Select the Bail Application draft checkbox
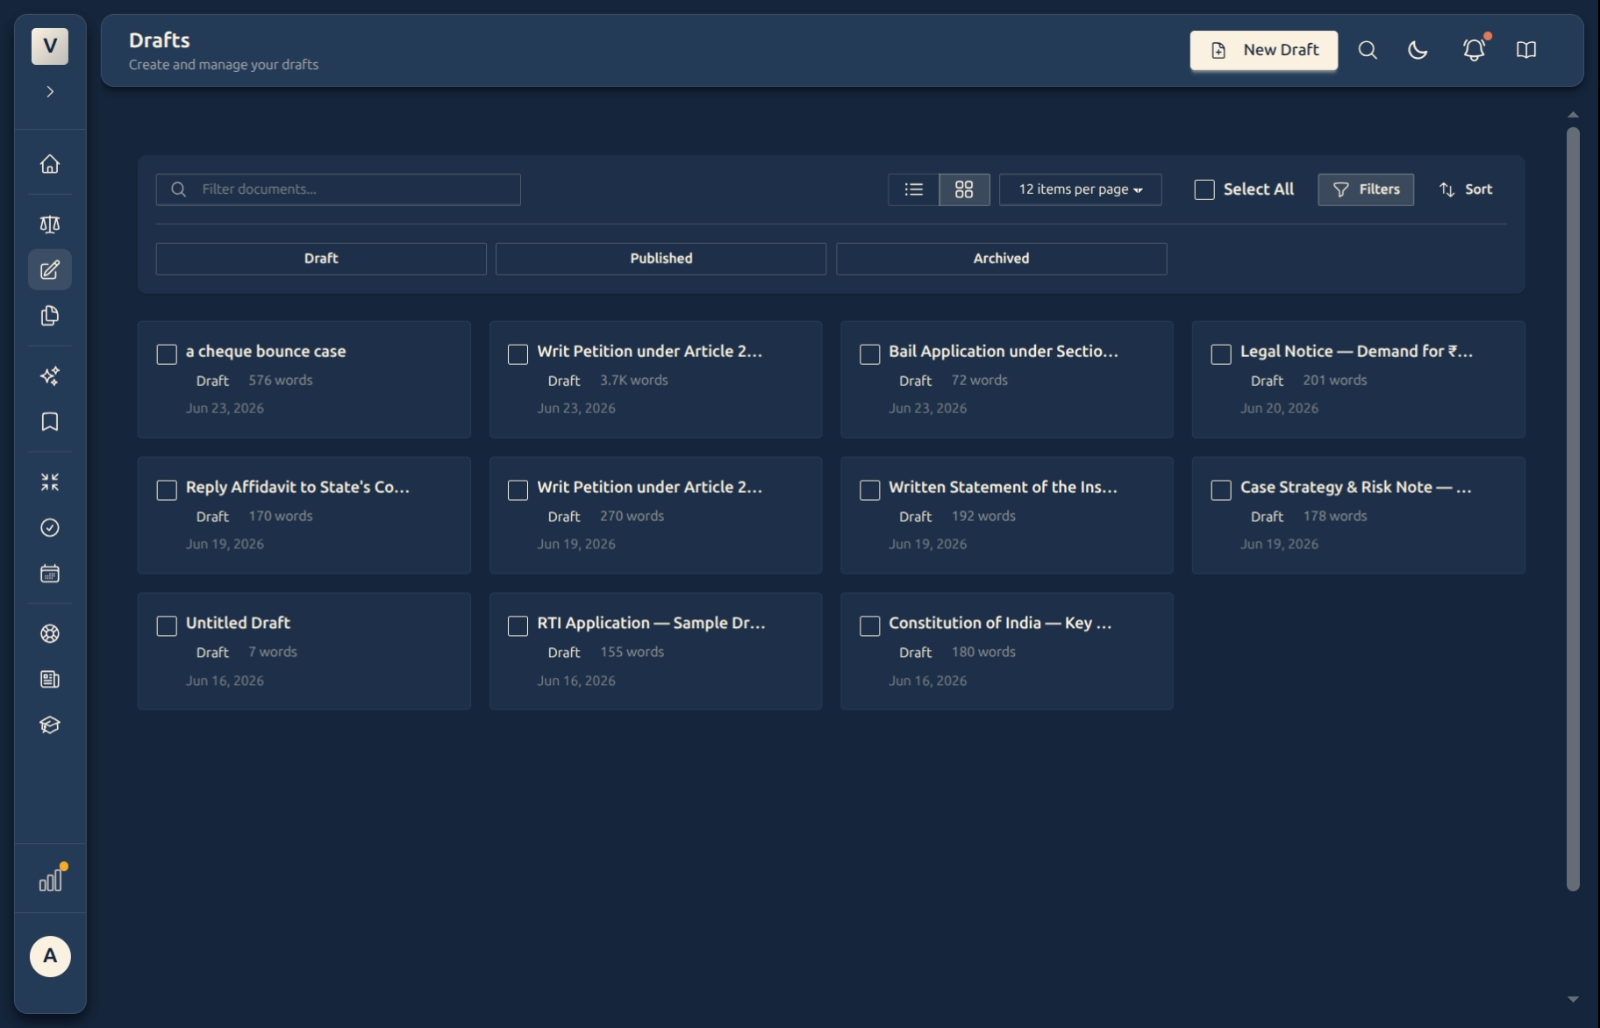 pos(870,355)
